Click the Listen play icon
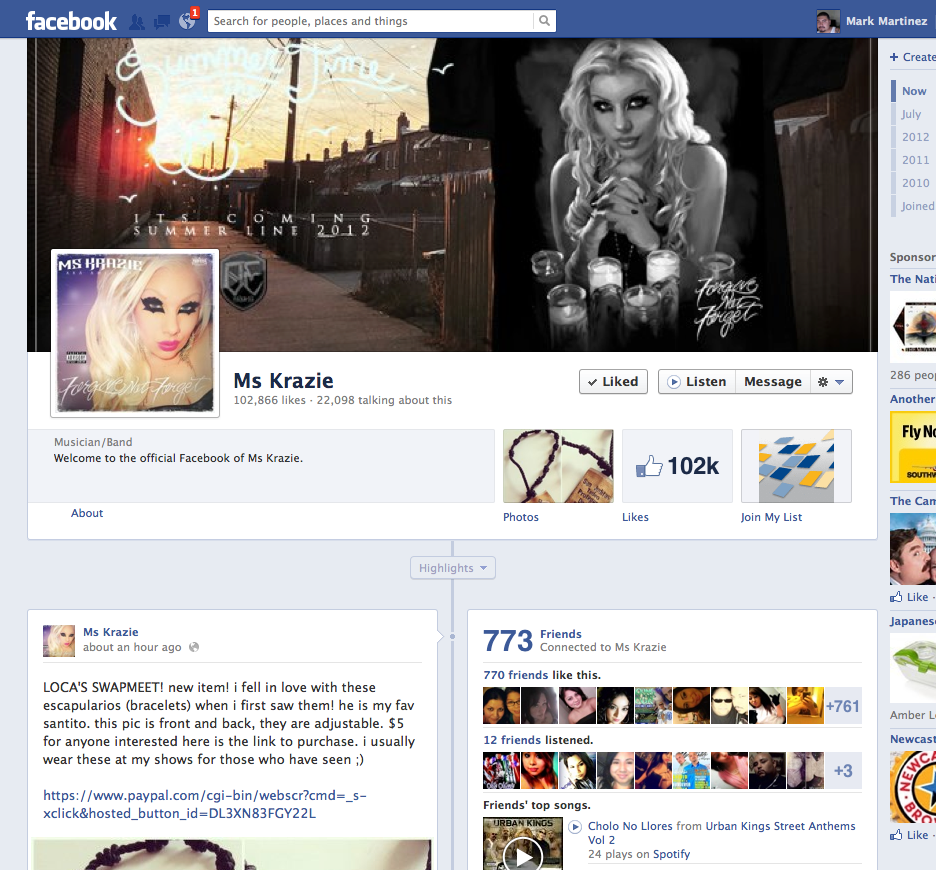This screenshot has height=870, width=936. point(673,382)
